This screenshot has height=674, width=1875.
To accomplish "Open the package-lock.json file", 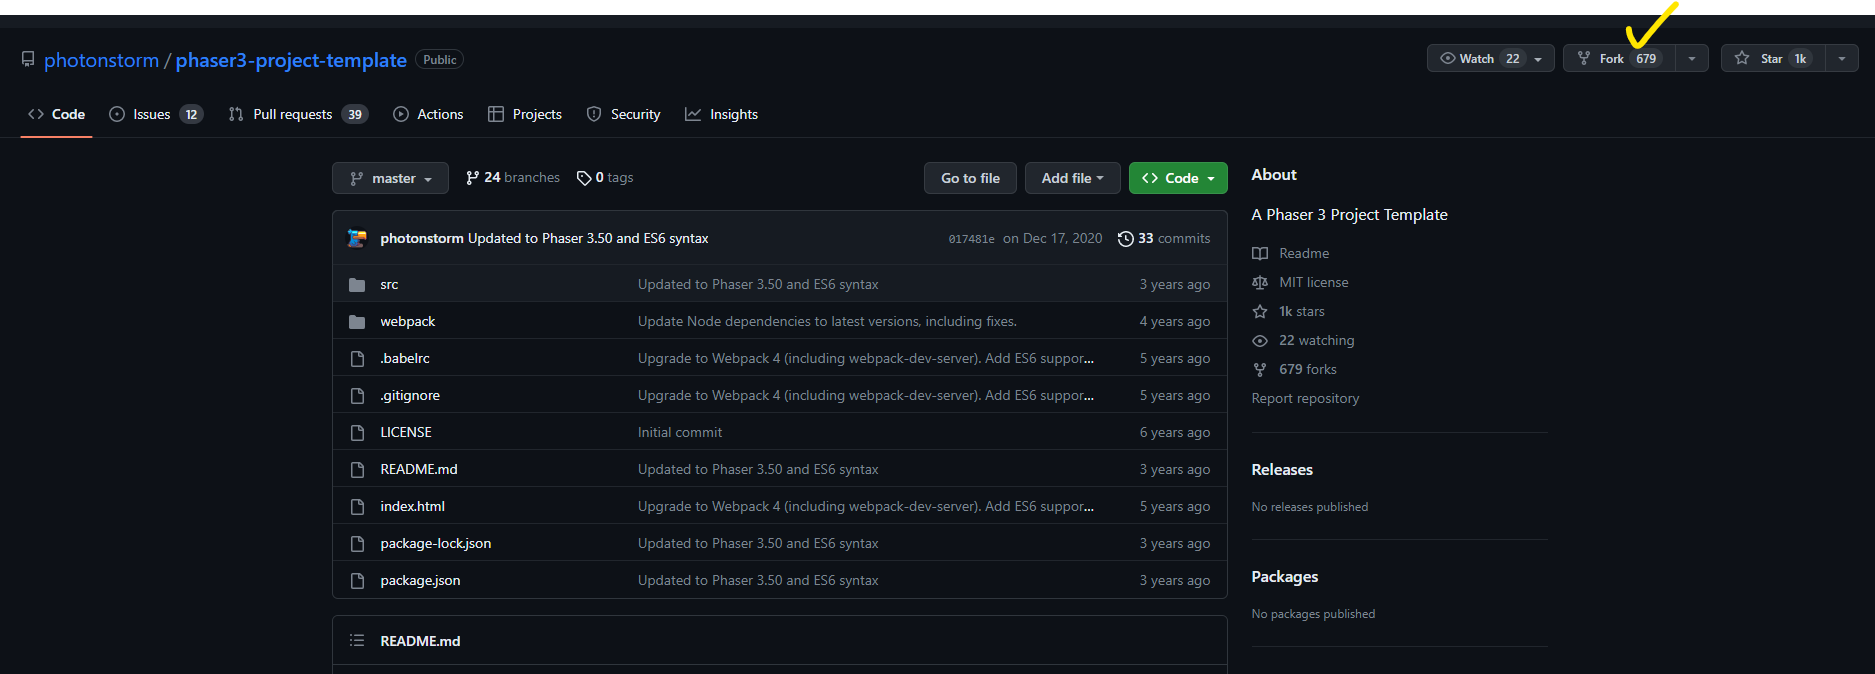I will [436, 544].
